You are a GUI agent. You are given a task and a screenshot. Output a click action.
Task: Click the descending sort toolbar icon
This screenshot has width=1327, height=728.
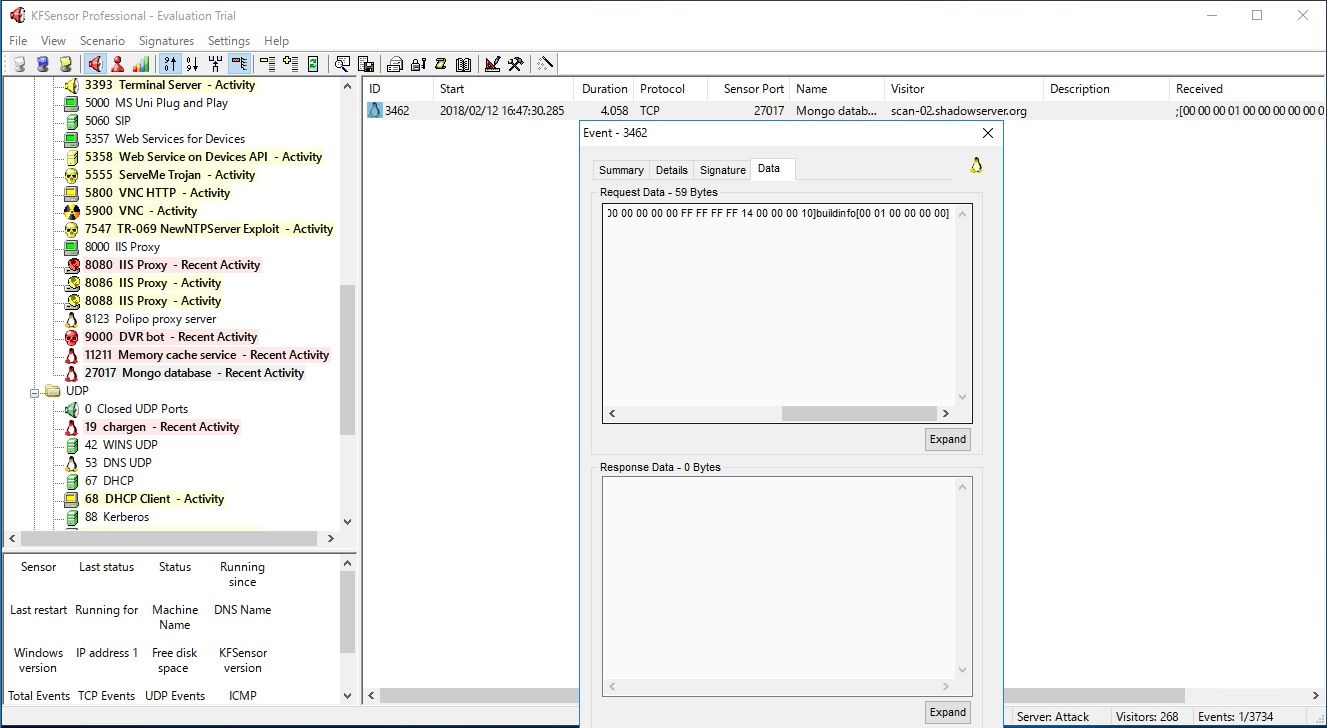192,64
